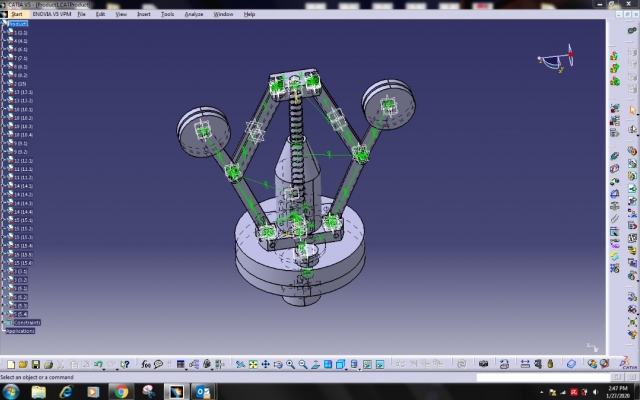Click the New document icon
640x400 pixels.
(x=11, y=364)
